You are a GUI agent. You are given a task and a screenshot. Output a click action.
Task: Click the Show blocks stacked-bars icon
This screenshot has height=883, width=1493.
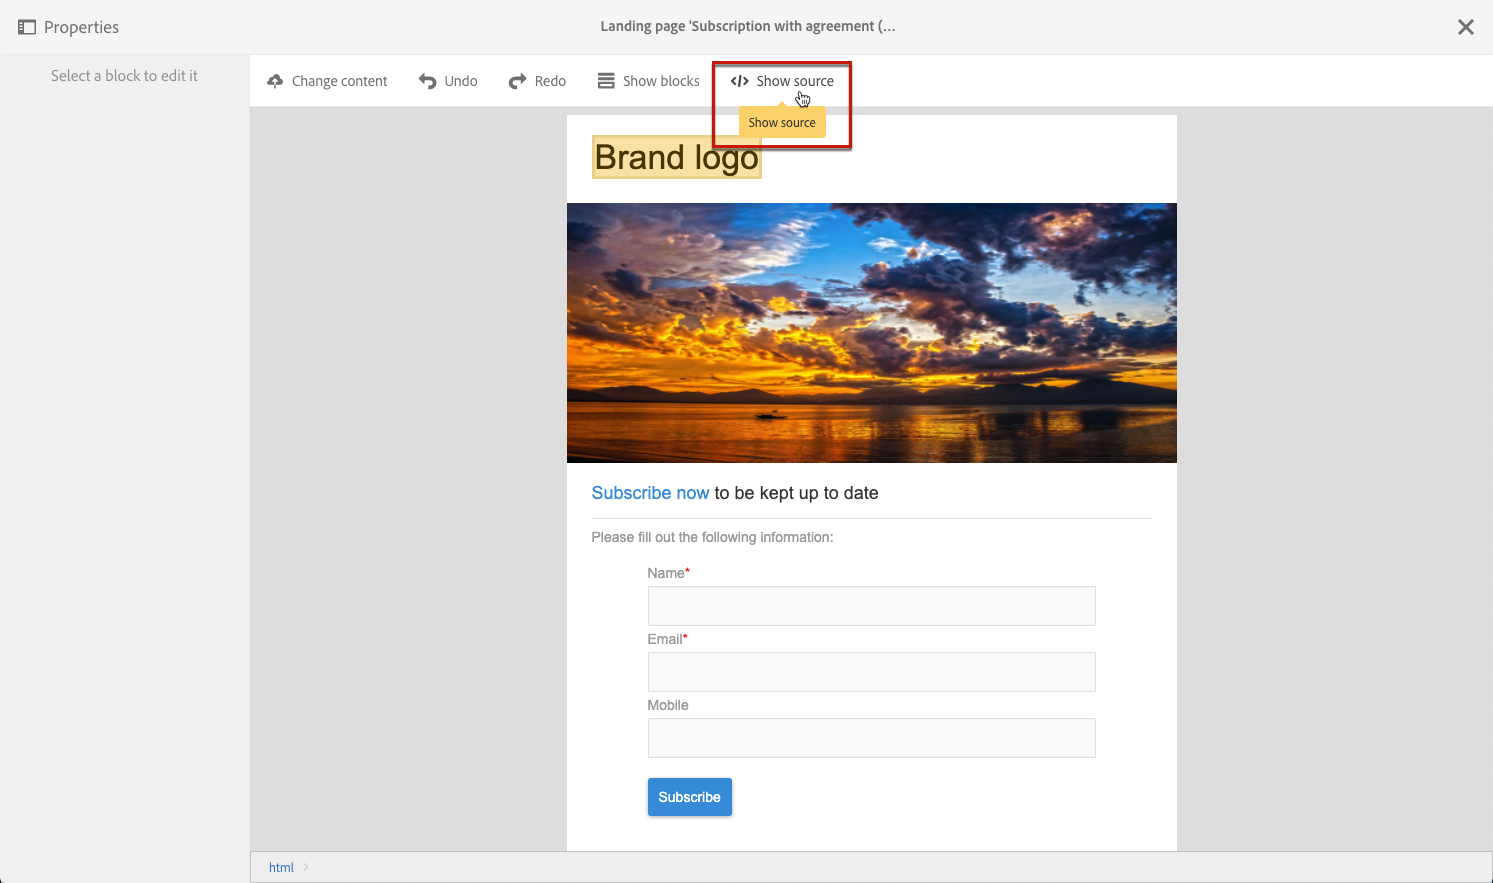click(606, 81)
